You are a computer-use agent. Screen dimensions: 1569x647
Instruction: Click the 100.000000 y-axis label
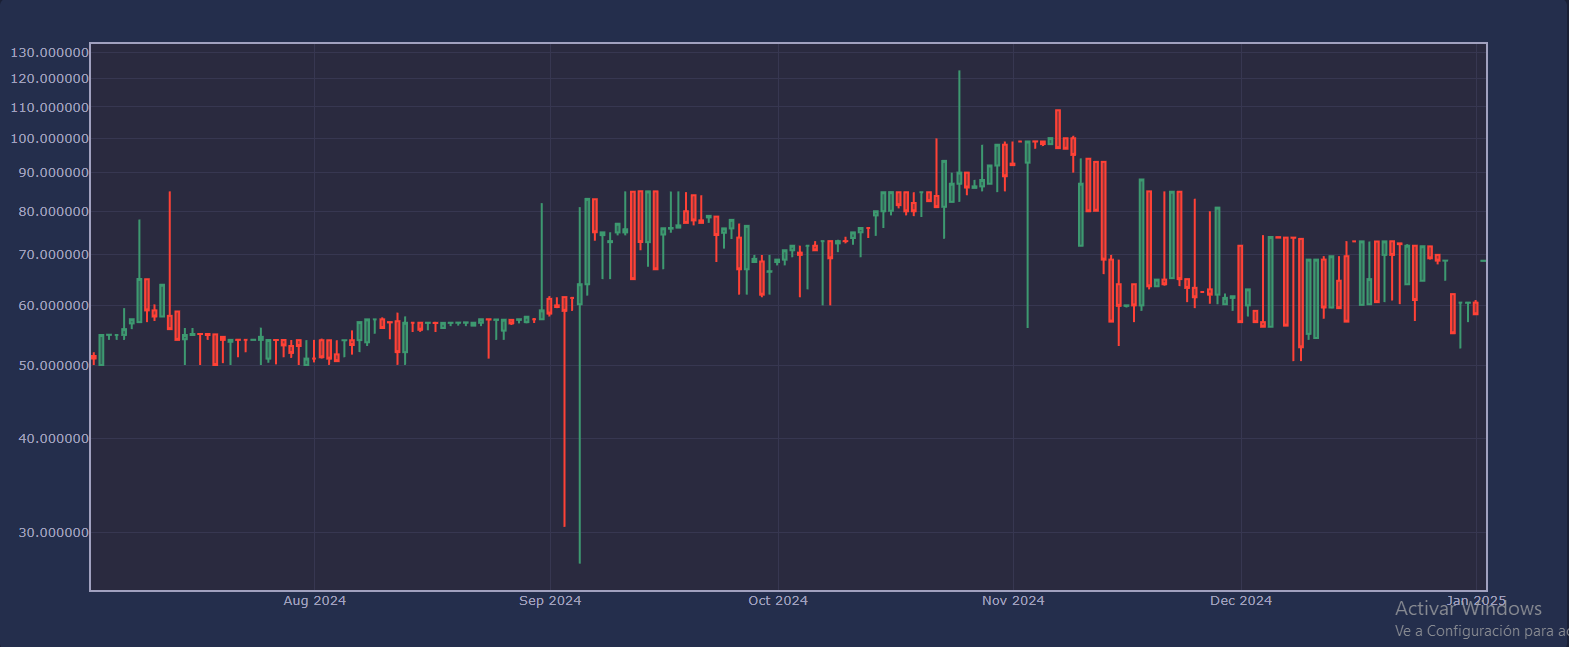[50, 138]
